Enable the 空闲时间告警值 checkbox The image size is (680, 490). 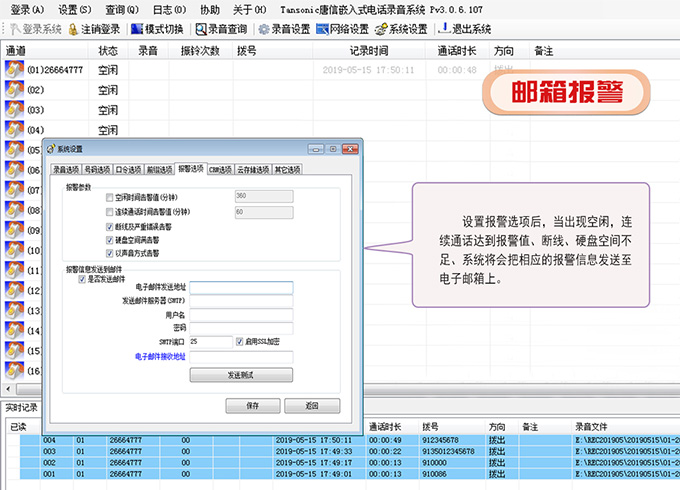click(110, 198)
